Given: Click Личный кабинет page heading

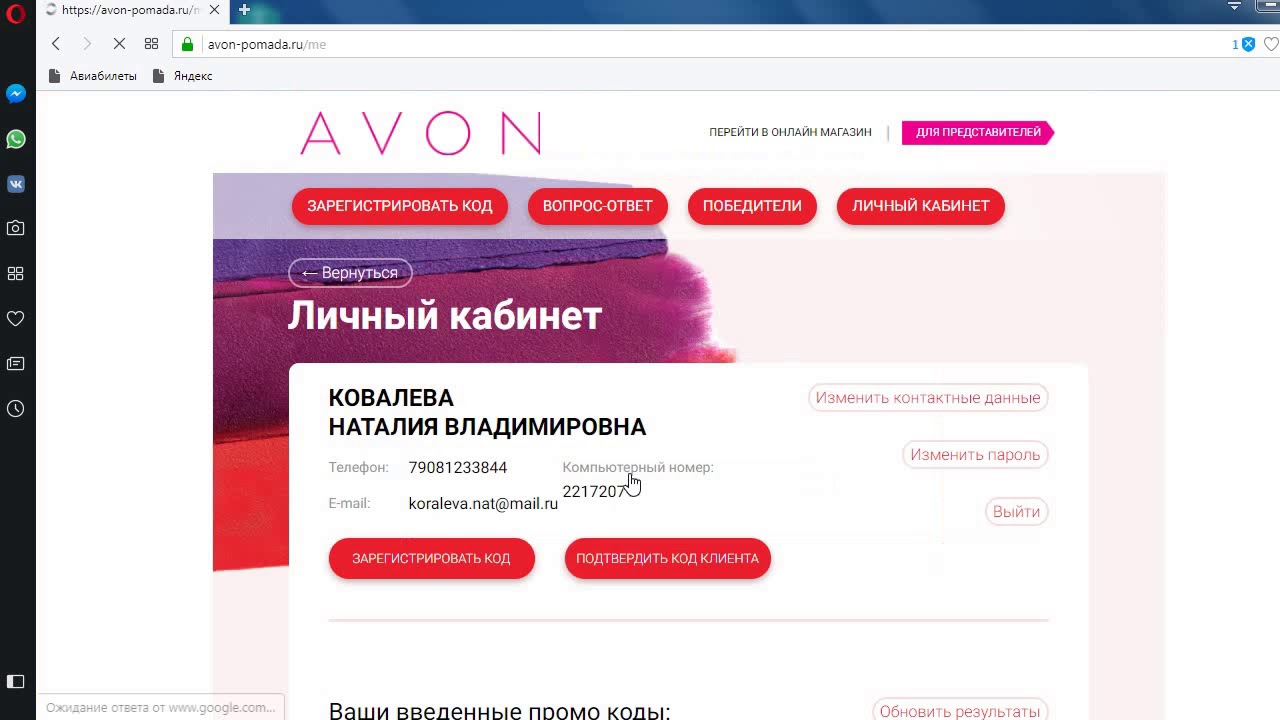Looking at the screenshot, I should click(445, 316).
